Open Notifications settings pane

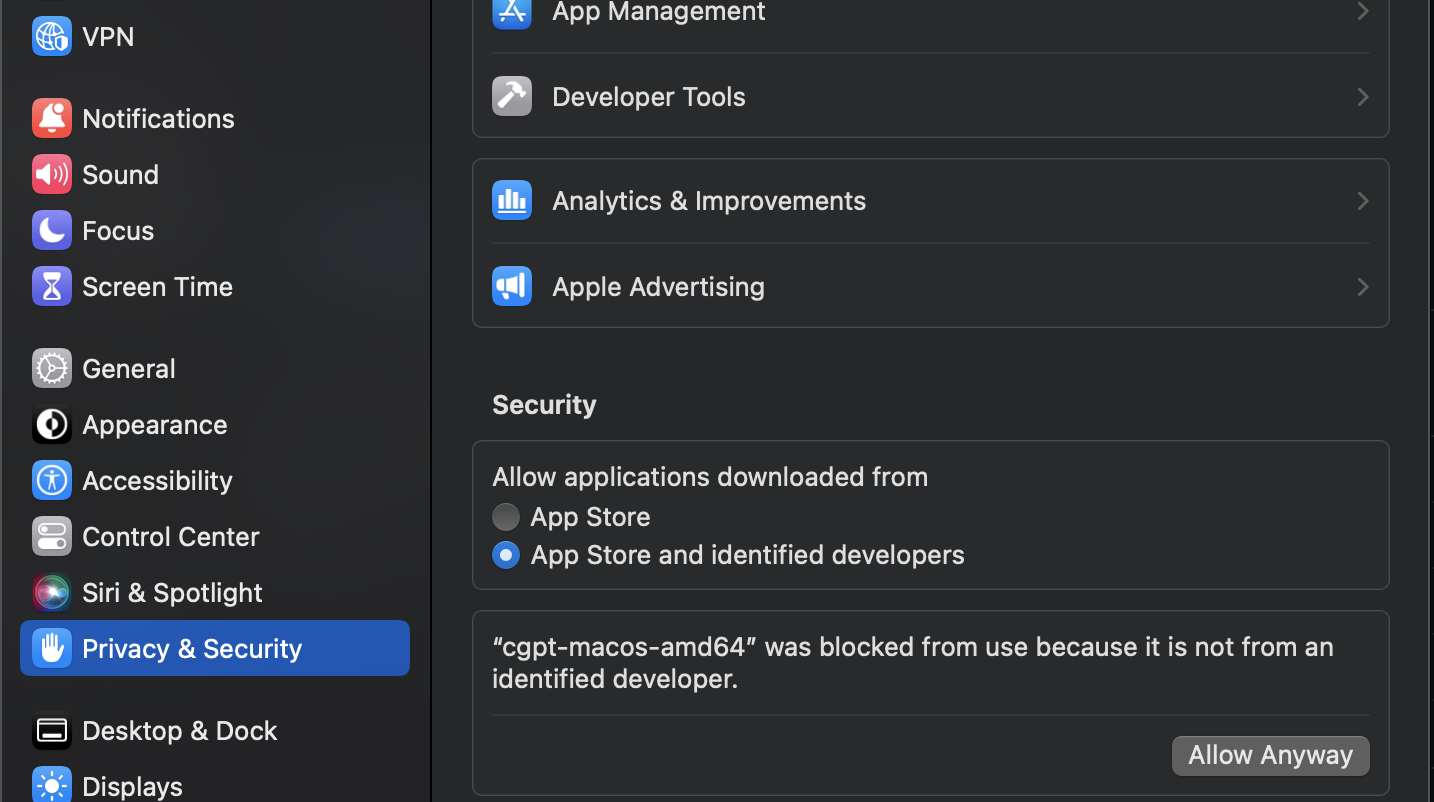(x=215, y=118)
